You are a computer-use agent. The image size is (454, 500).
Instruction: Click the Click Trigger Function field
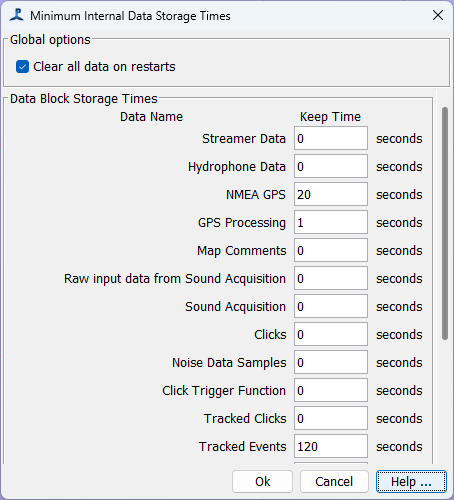click(x=331, y=390)
